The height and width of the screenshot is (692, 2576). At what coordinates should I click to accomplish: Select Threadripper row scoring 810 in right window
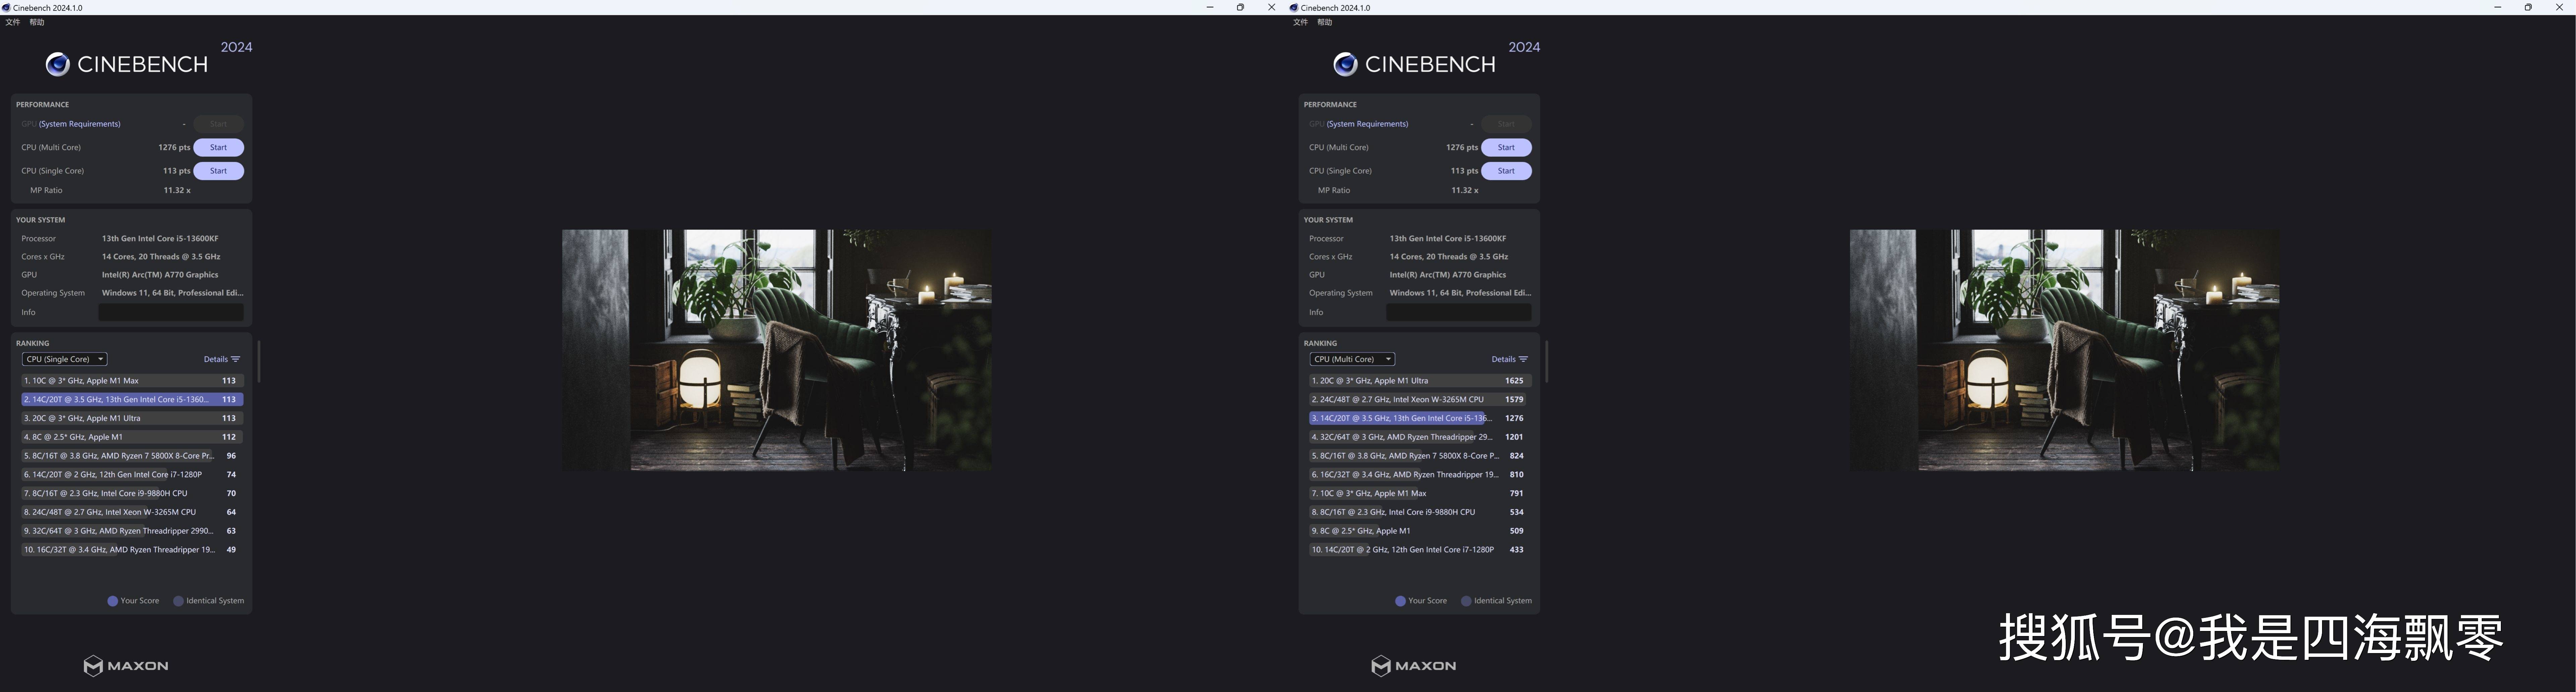[1420, 475]
